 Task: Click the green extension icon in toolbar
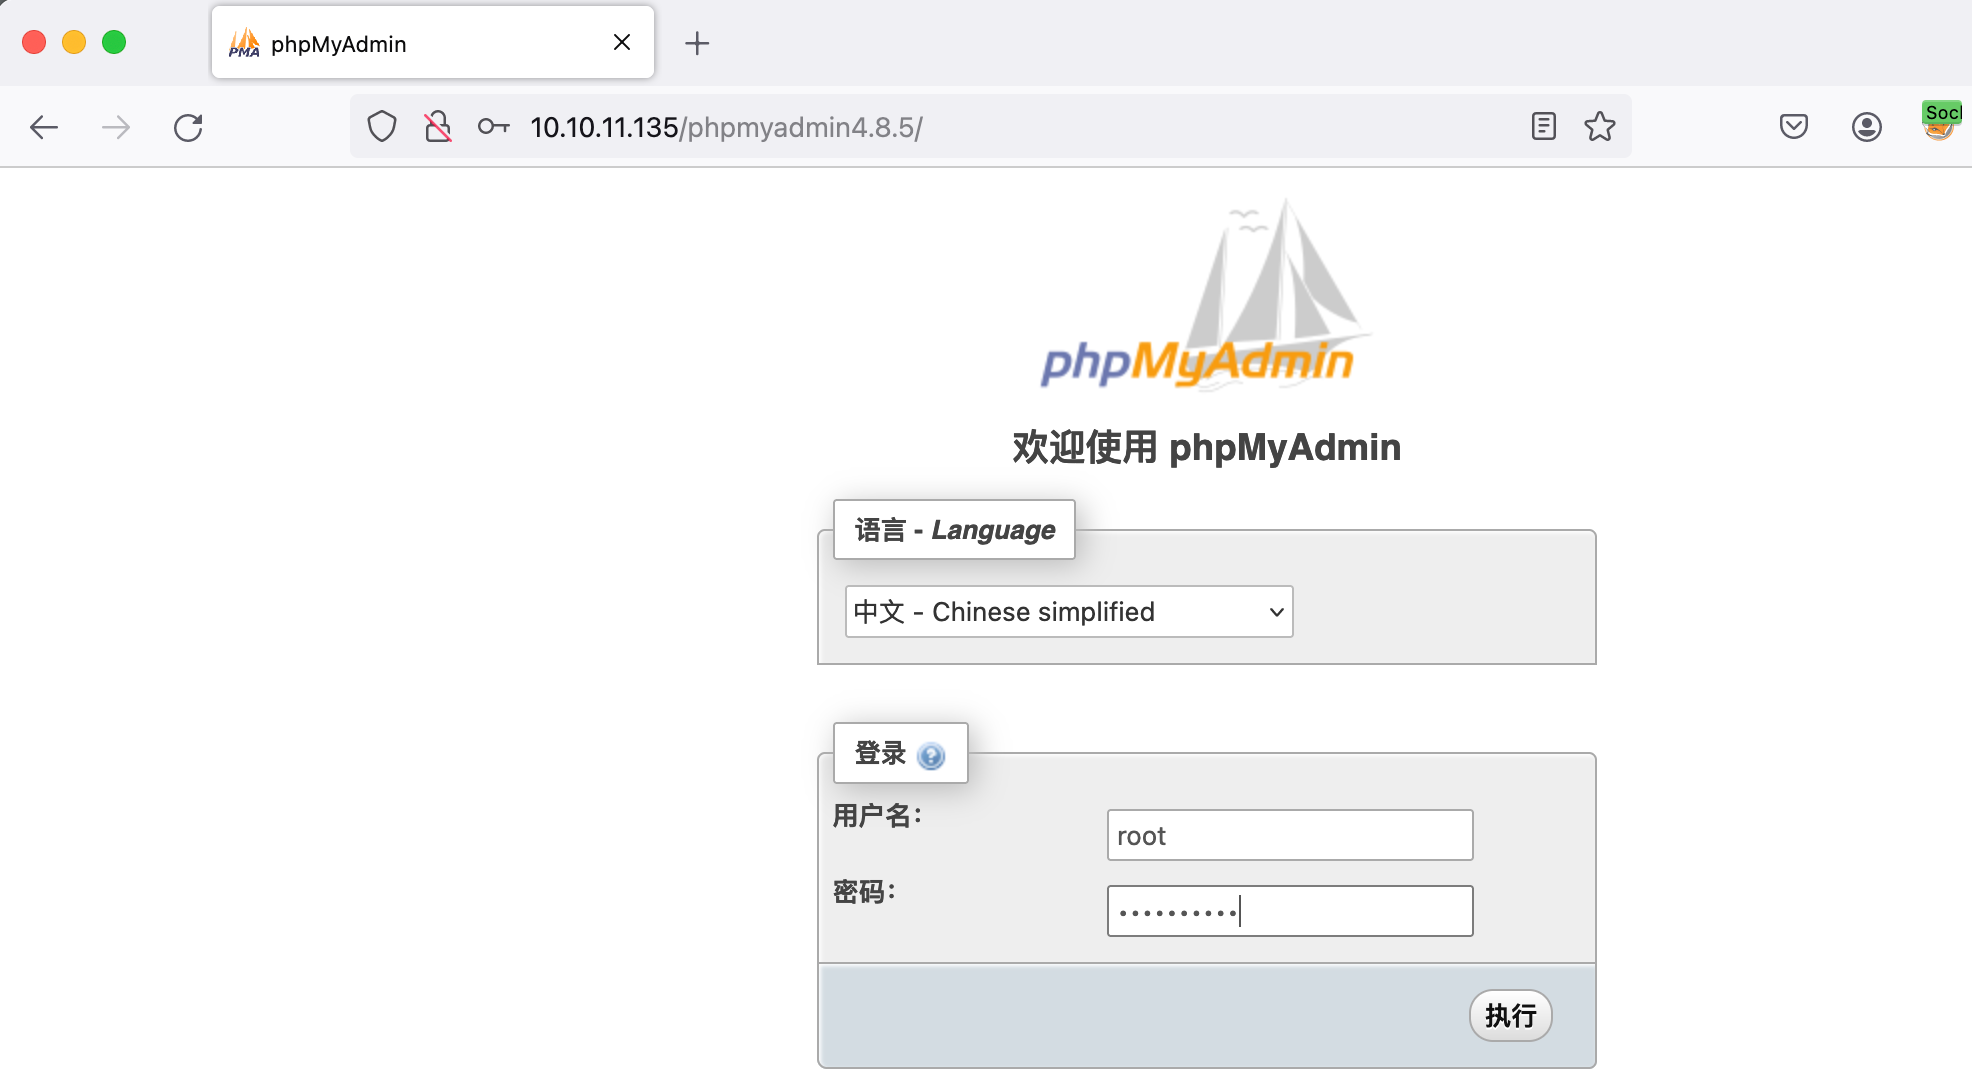coord(1940,122)
